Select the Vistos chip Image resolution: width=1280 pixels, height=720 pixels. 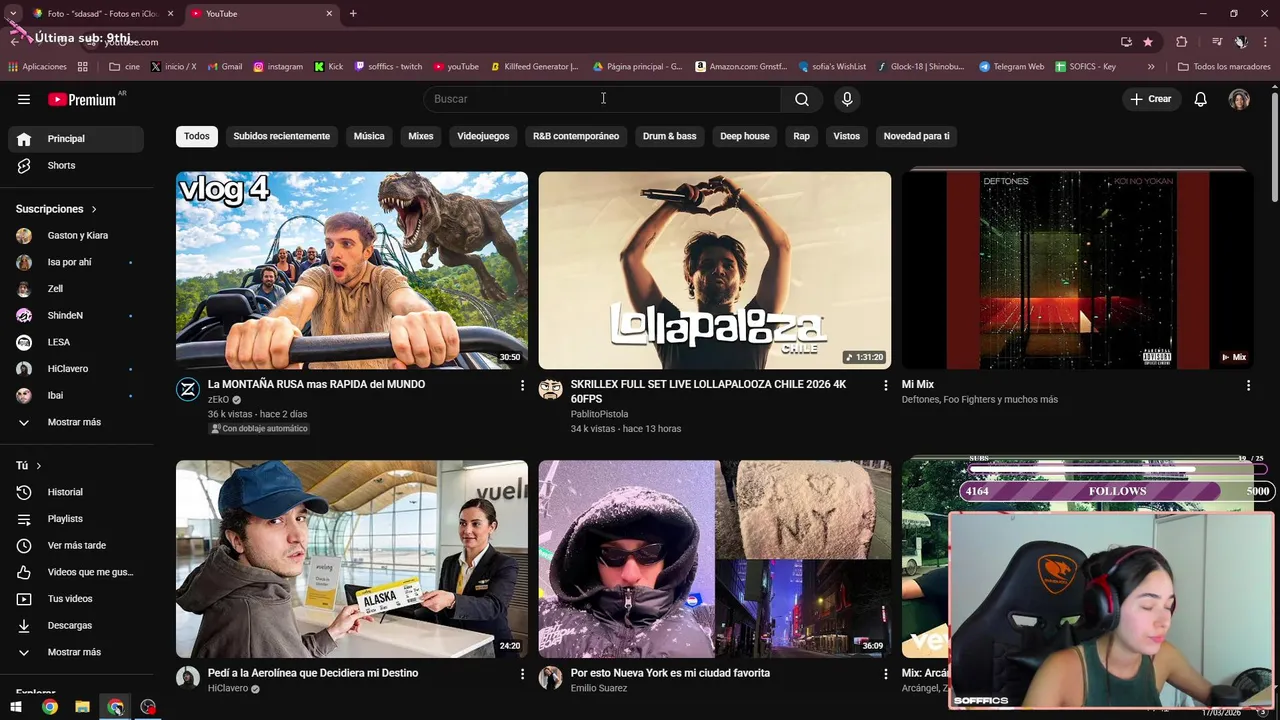tap(847, 136)
